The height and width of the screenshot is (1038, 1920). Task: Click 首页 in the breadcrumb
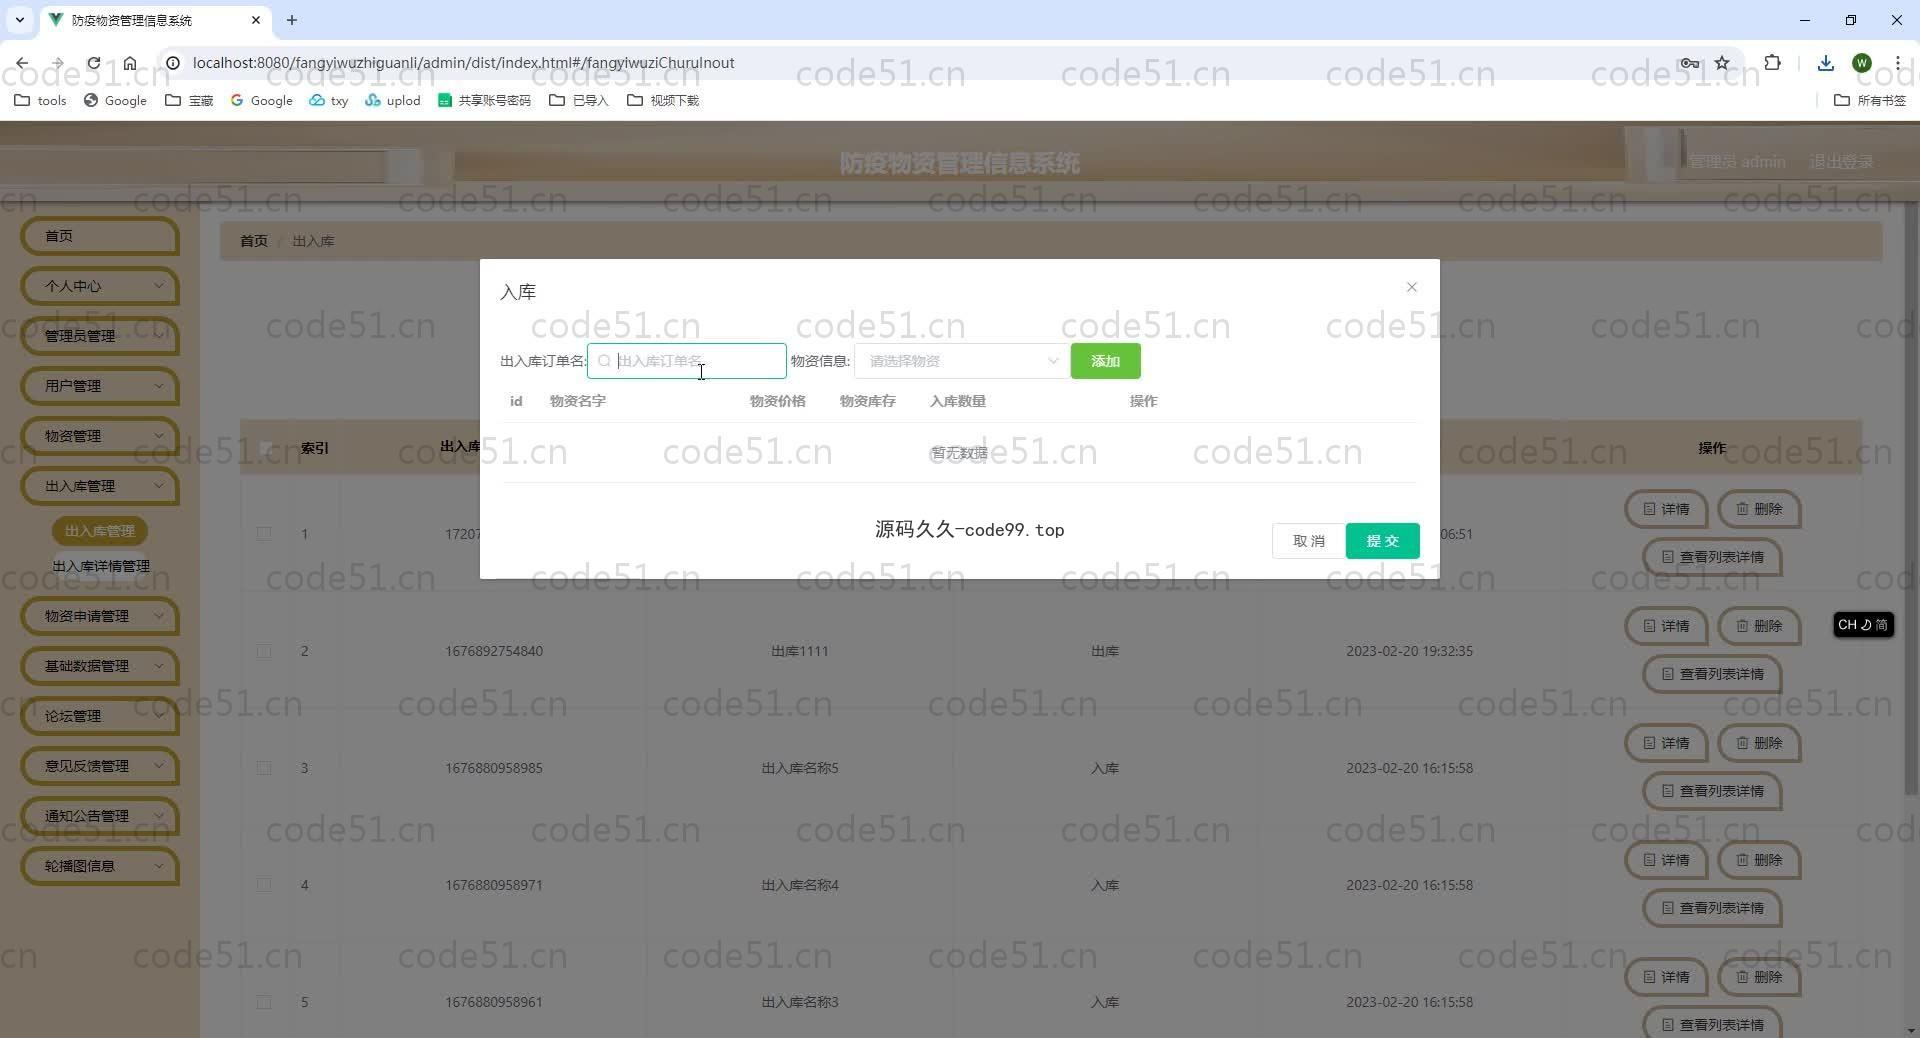[x=253, y=241]
